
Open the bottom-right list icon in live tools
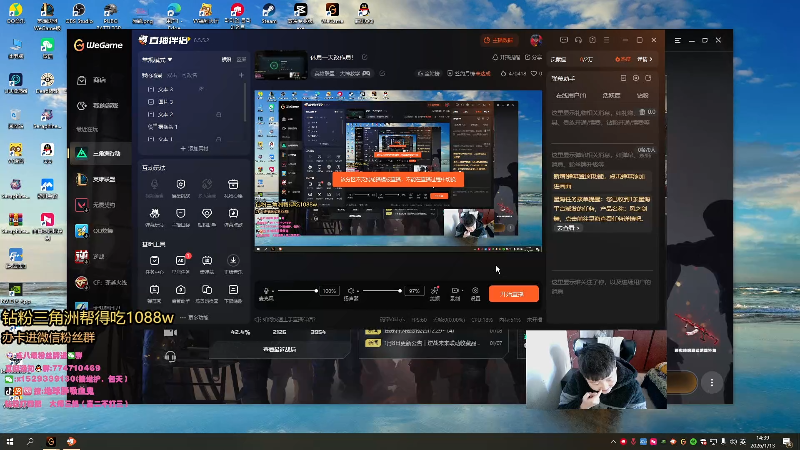click(233, 290)
